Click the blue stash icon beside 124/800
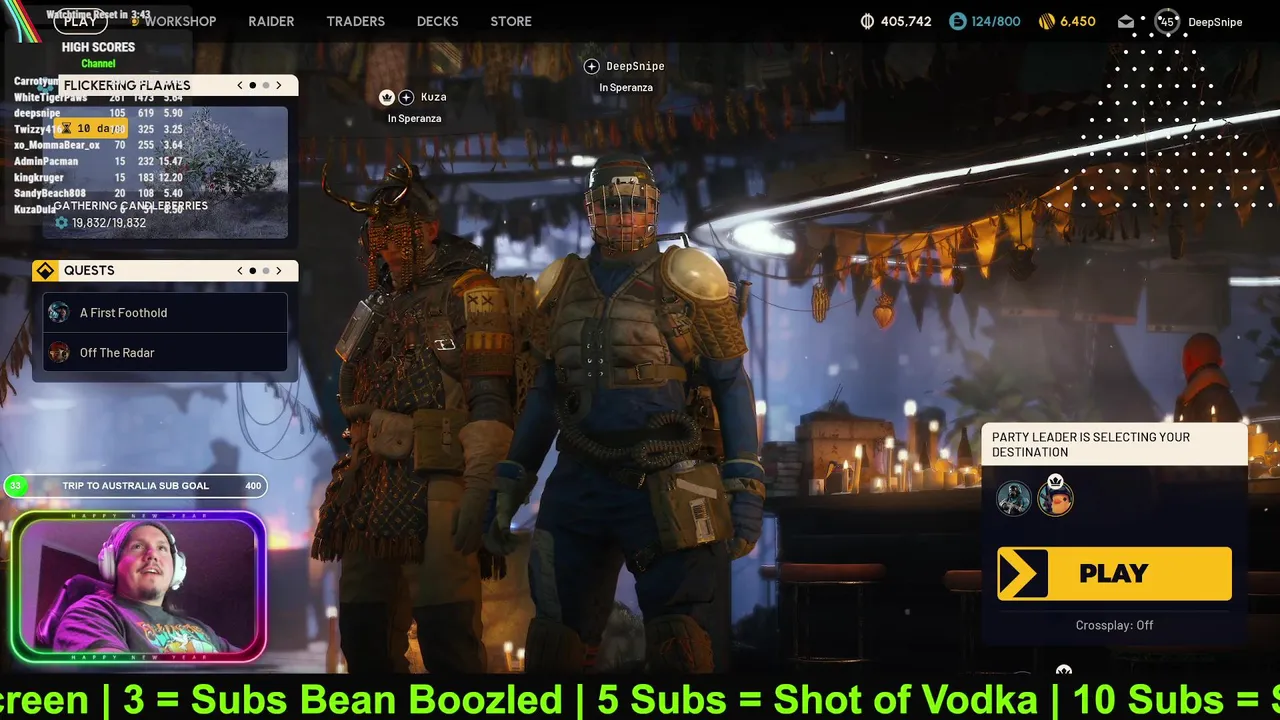Image resolution: width=1280 pixels, height=720 pixels. (957, 21)
